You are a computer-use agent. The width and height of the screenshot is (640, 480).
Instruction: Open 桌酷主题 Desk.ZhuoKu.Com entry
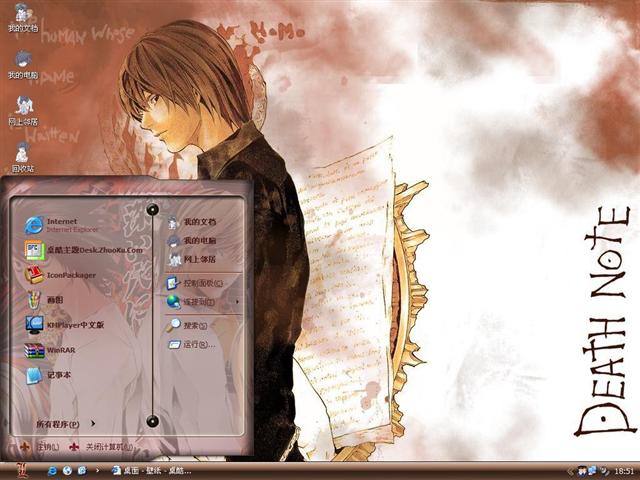click(x=84, y=250)
